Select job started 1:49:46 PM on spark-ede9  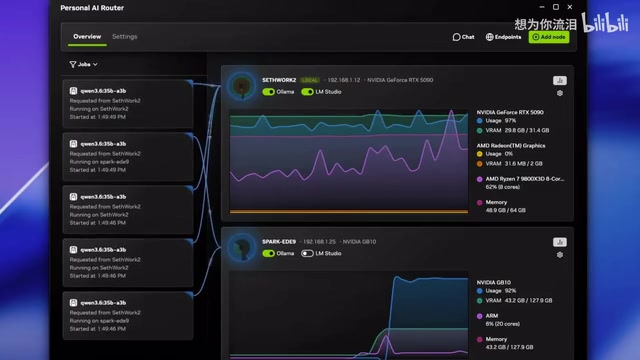[128, 316]
